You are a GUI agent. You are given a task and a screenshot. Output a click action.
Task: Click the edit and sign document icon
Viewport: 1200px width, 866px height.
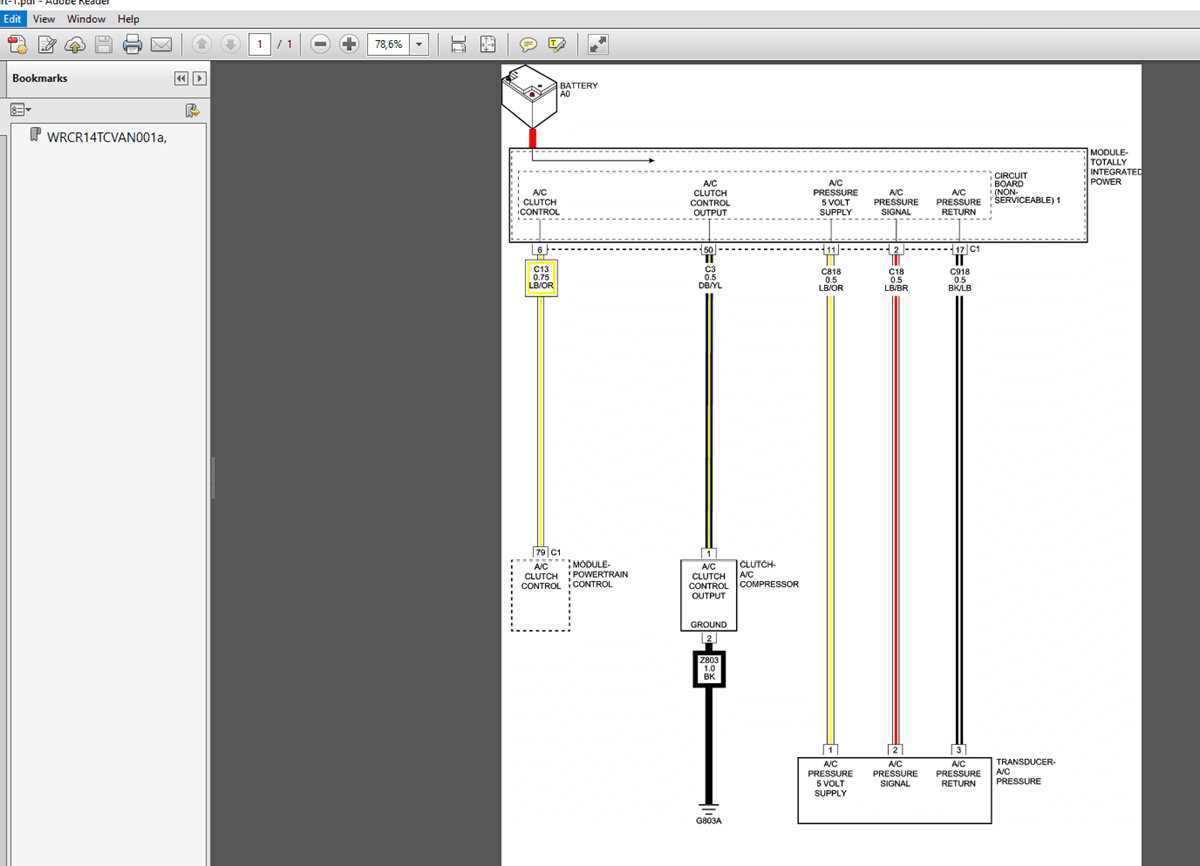(46, 44)
